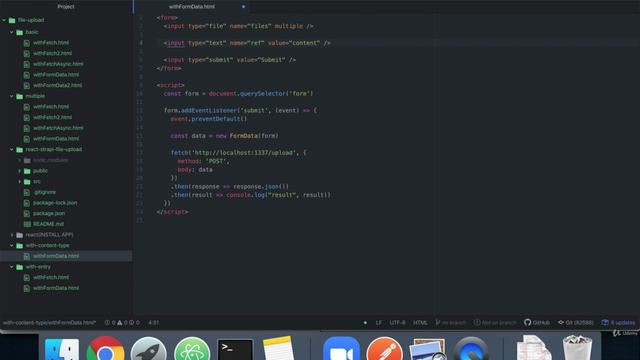Open the Trash in the Dock
Viewport: 640px width, 360px height.
(577, 348)
